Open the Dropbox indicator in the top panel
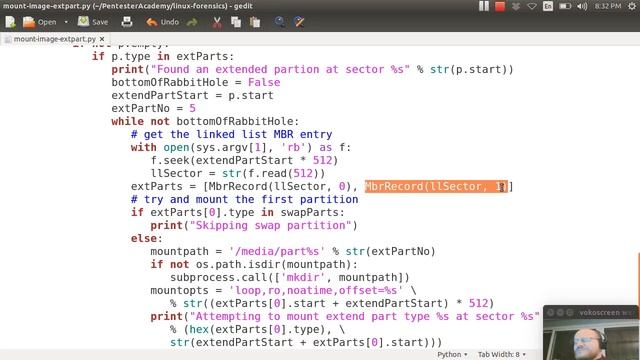Screen dimensions: 640x360 (x=516, y=6)
